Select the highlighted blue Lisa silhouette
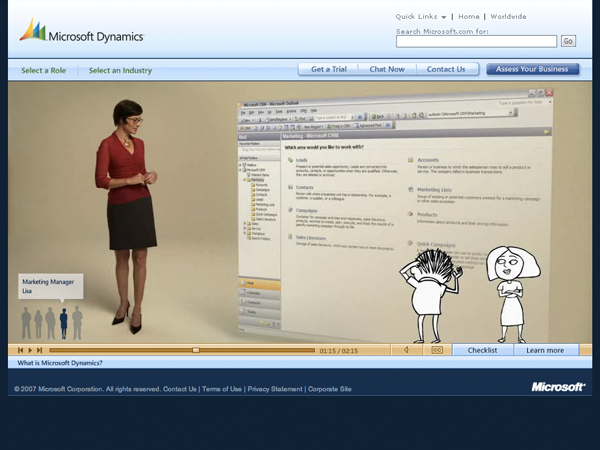Viewport: 600px width, 450px height. [x=64, y=324]
